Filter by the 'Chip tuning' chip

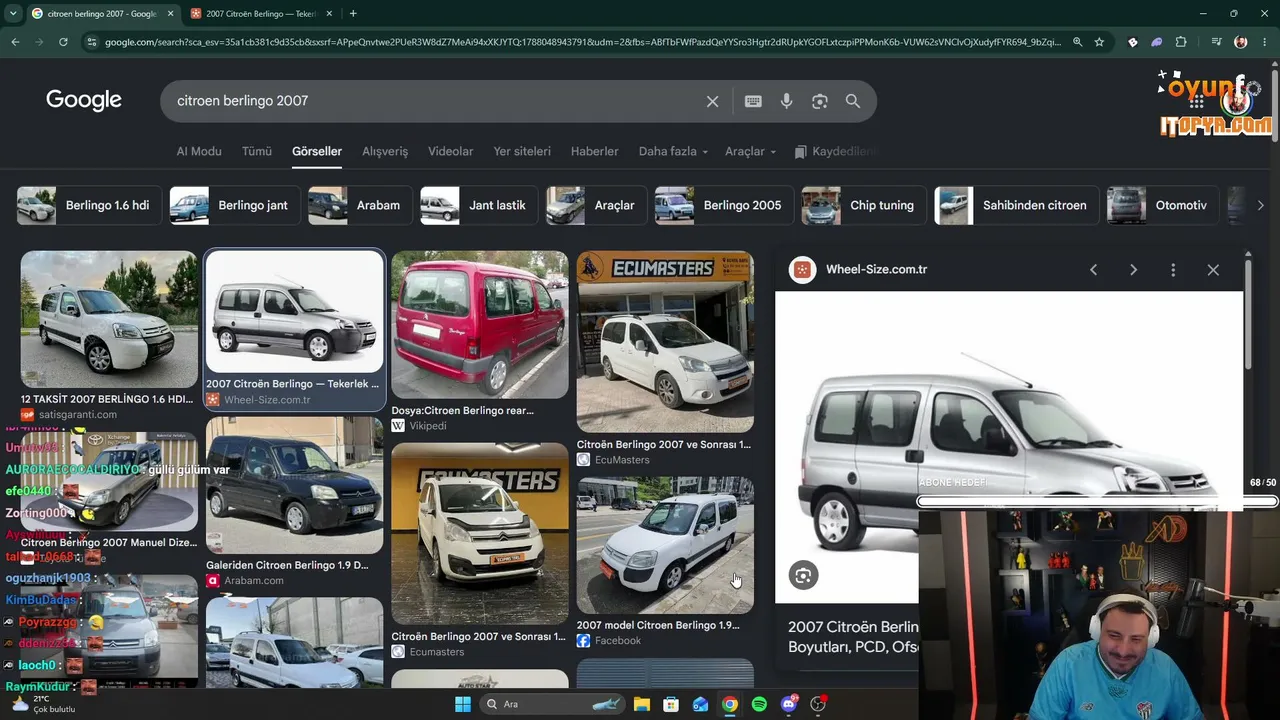point(863,205)
